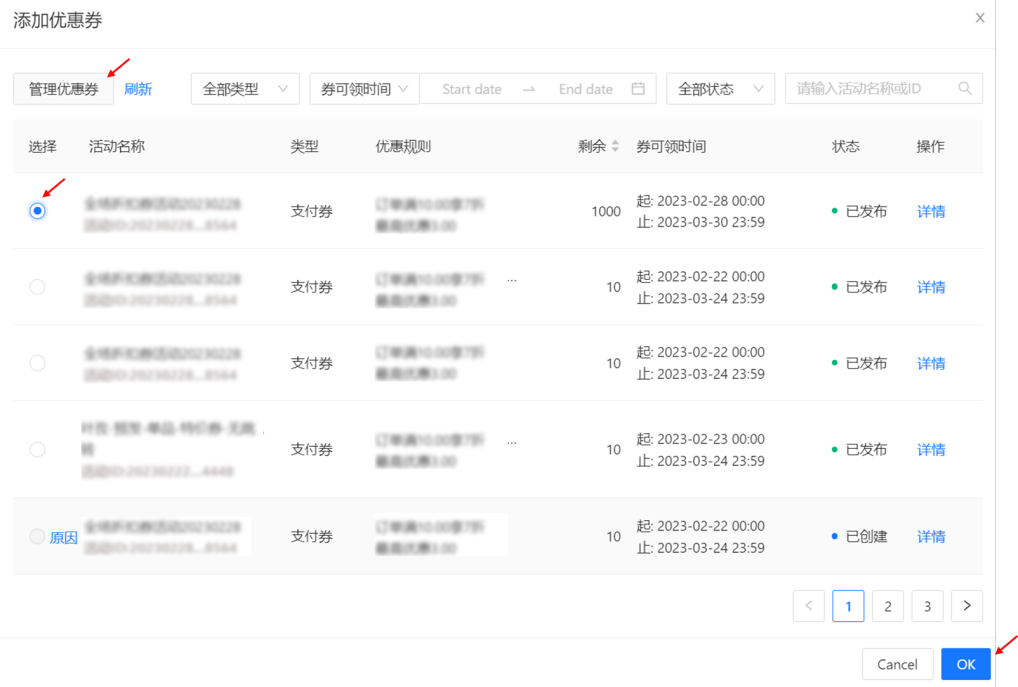Click the 优惠规则 column header
This screenshot has height=687, width=1018.
pyautogui.click(x=403, y=146)
